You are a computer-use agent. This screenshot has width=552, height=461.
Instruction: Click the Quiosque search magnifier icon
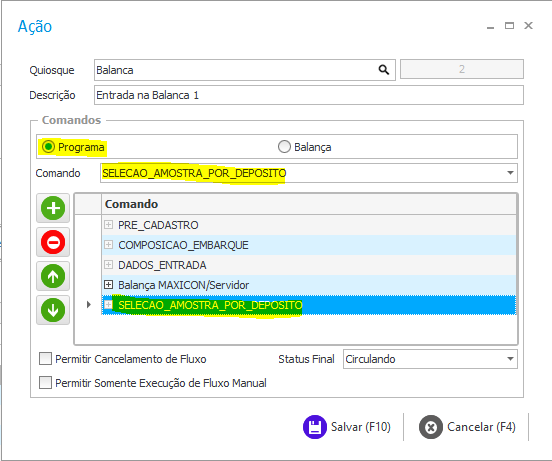coord(384,70)
